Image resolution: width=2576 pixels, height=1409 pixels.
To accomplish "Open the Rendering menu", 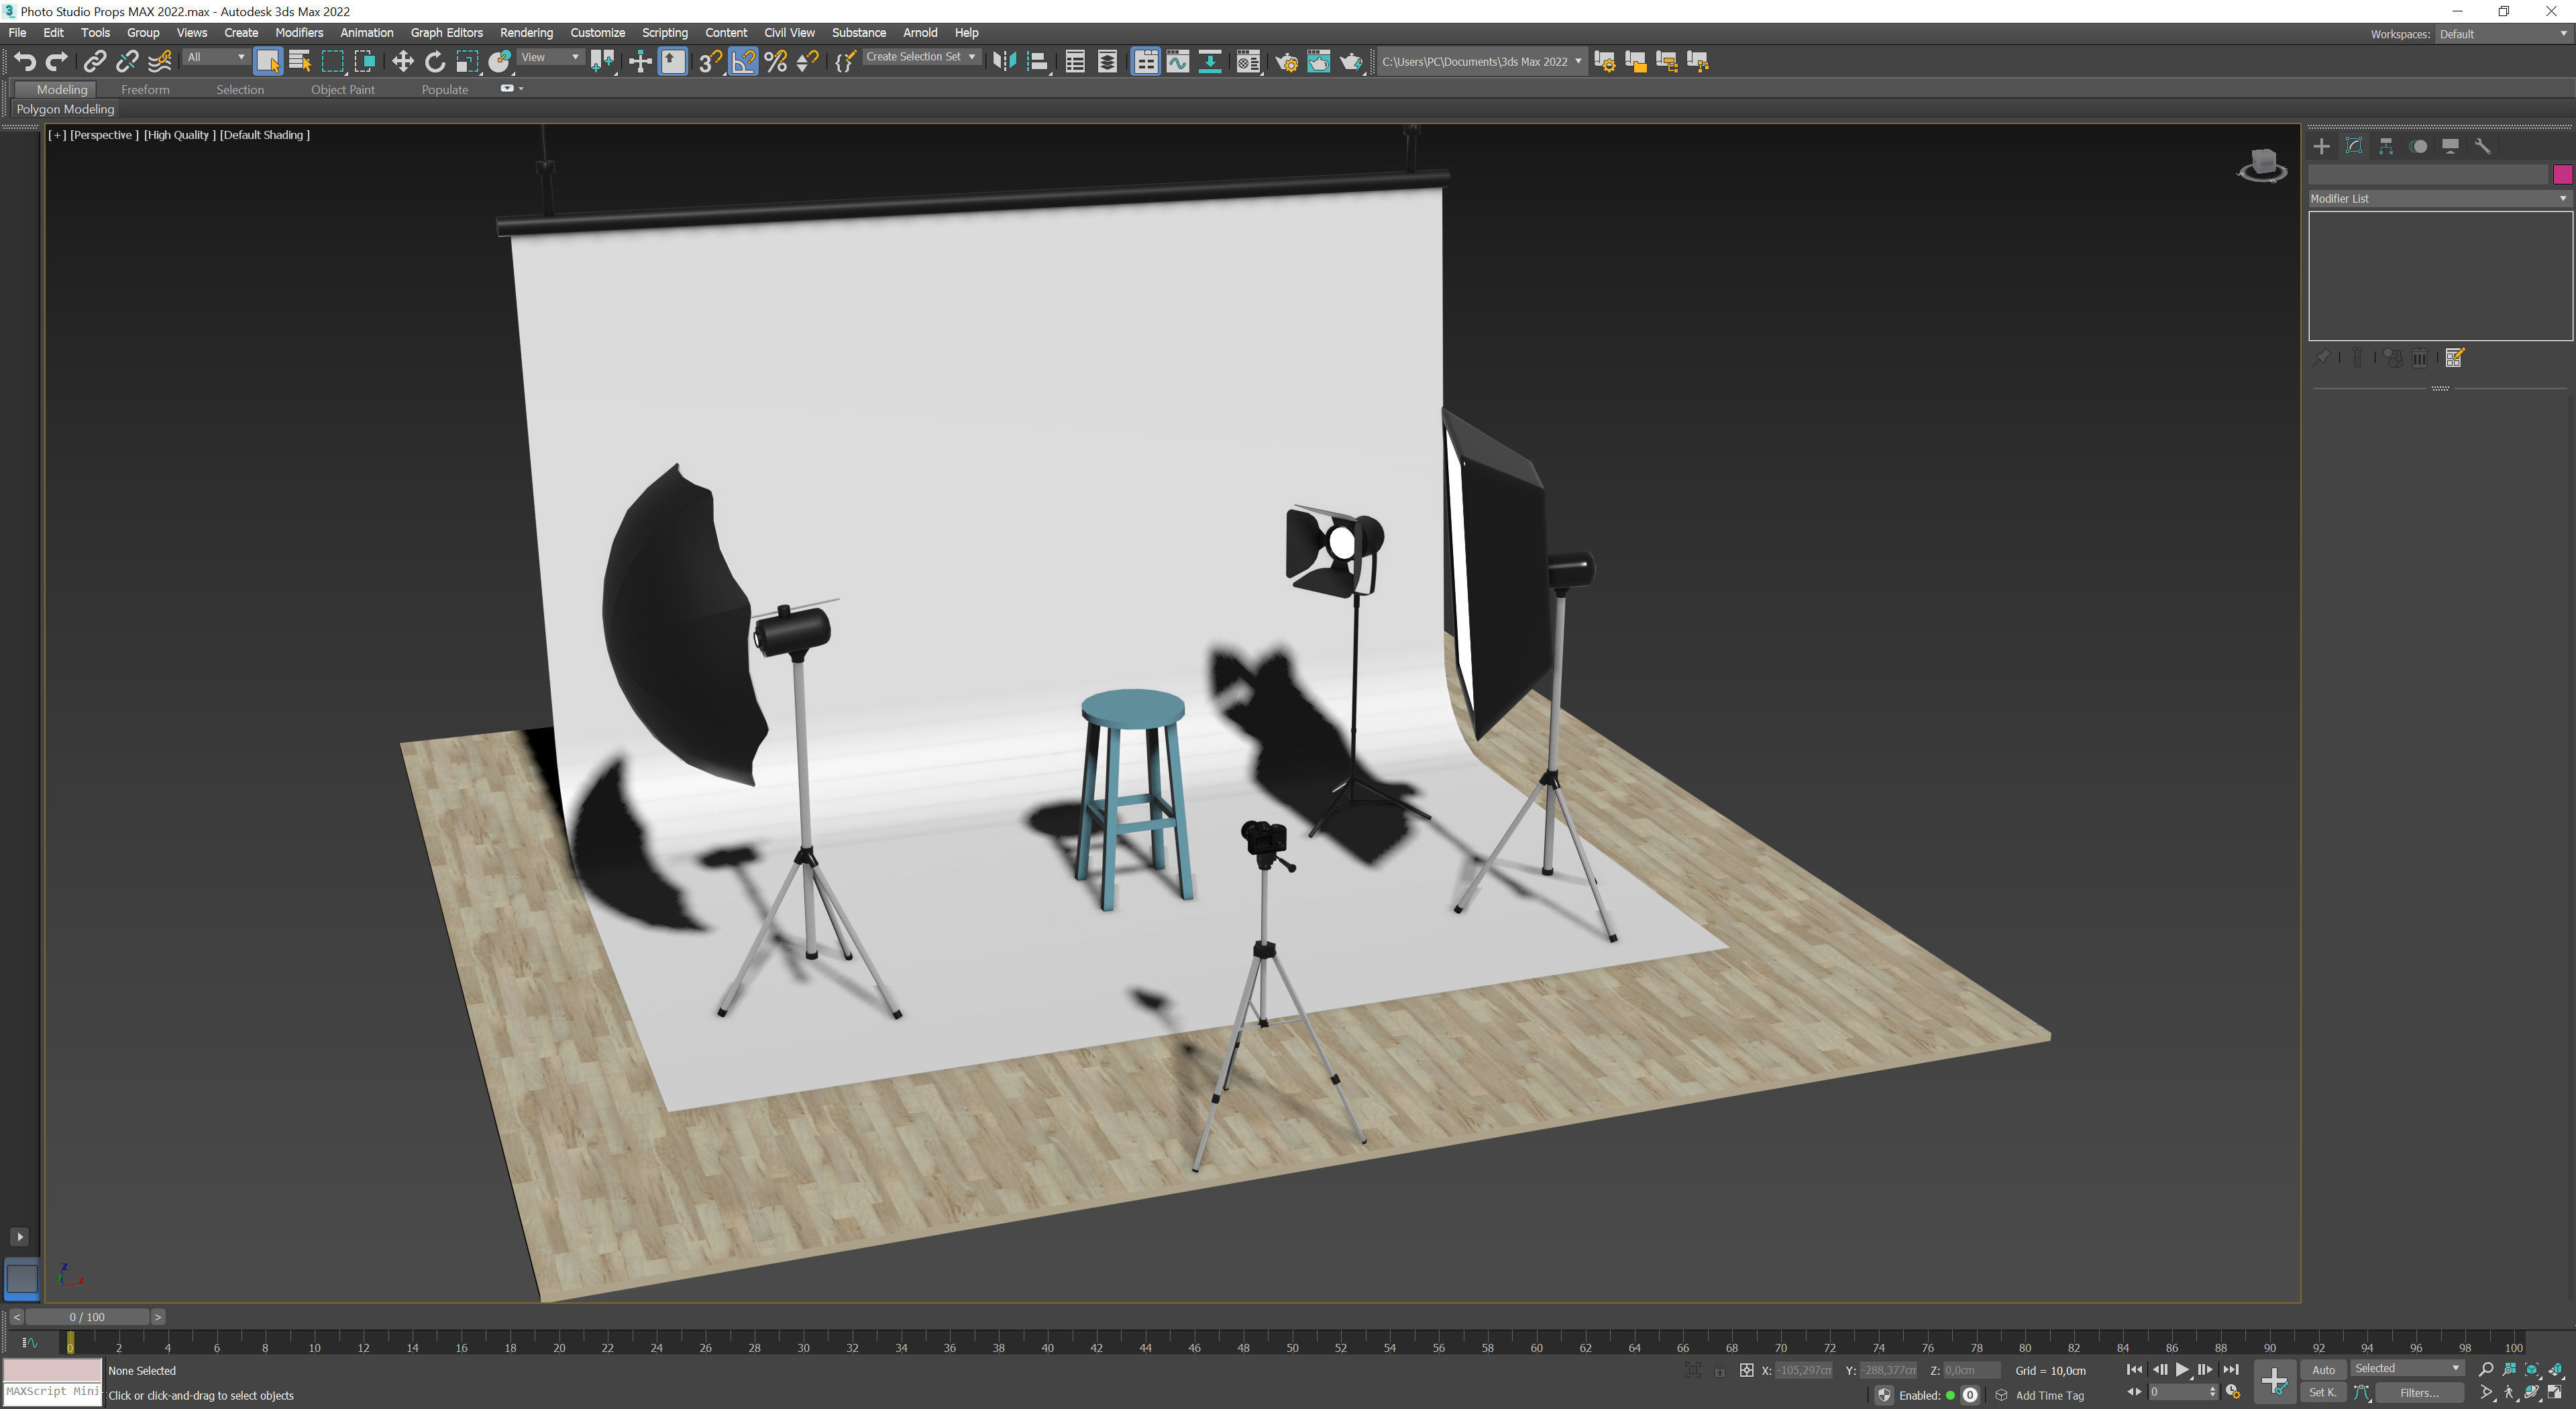I will tap(526, 33).
